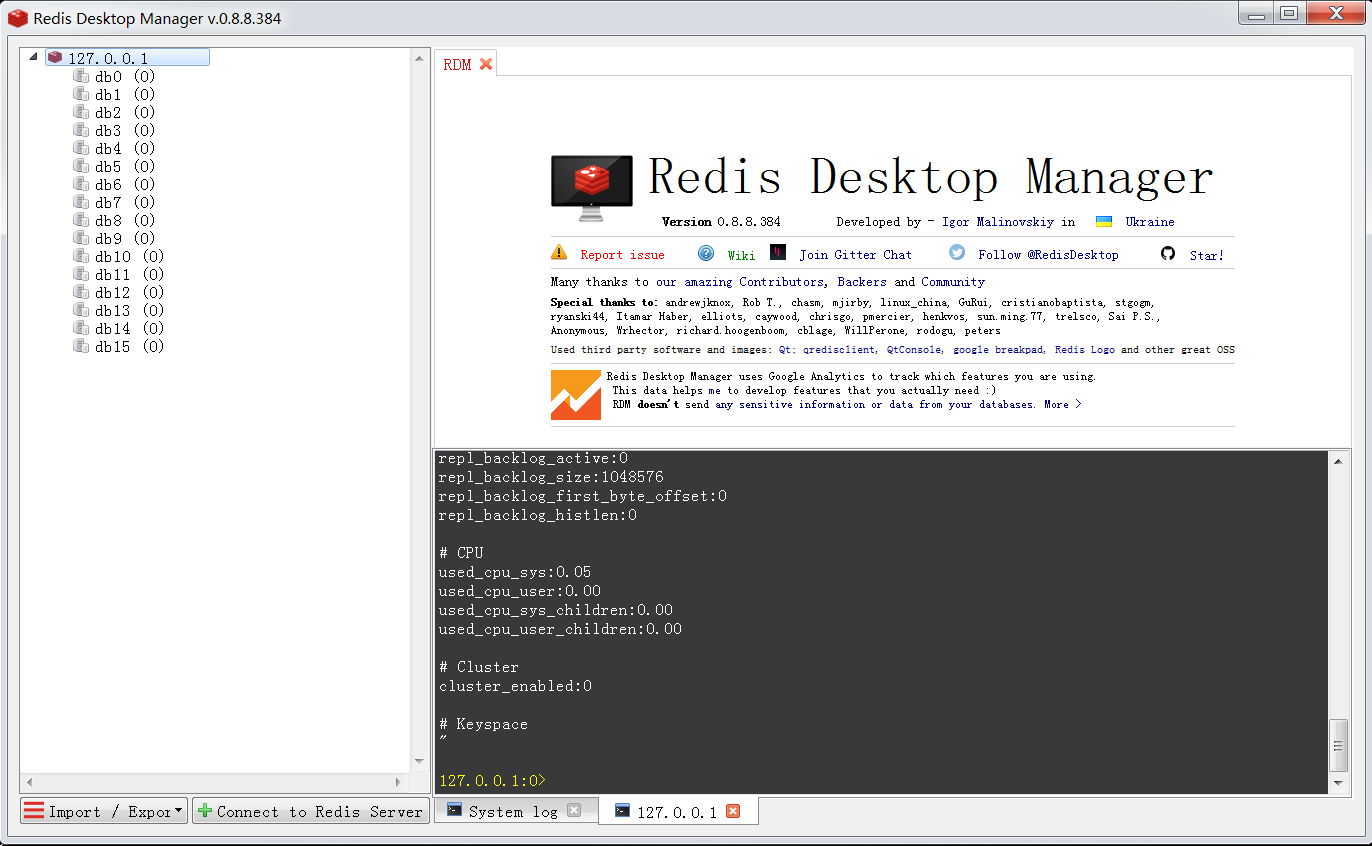Select database db9 (0) in tree

[x=124, y=239]
